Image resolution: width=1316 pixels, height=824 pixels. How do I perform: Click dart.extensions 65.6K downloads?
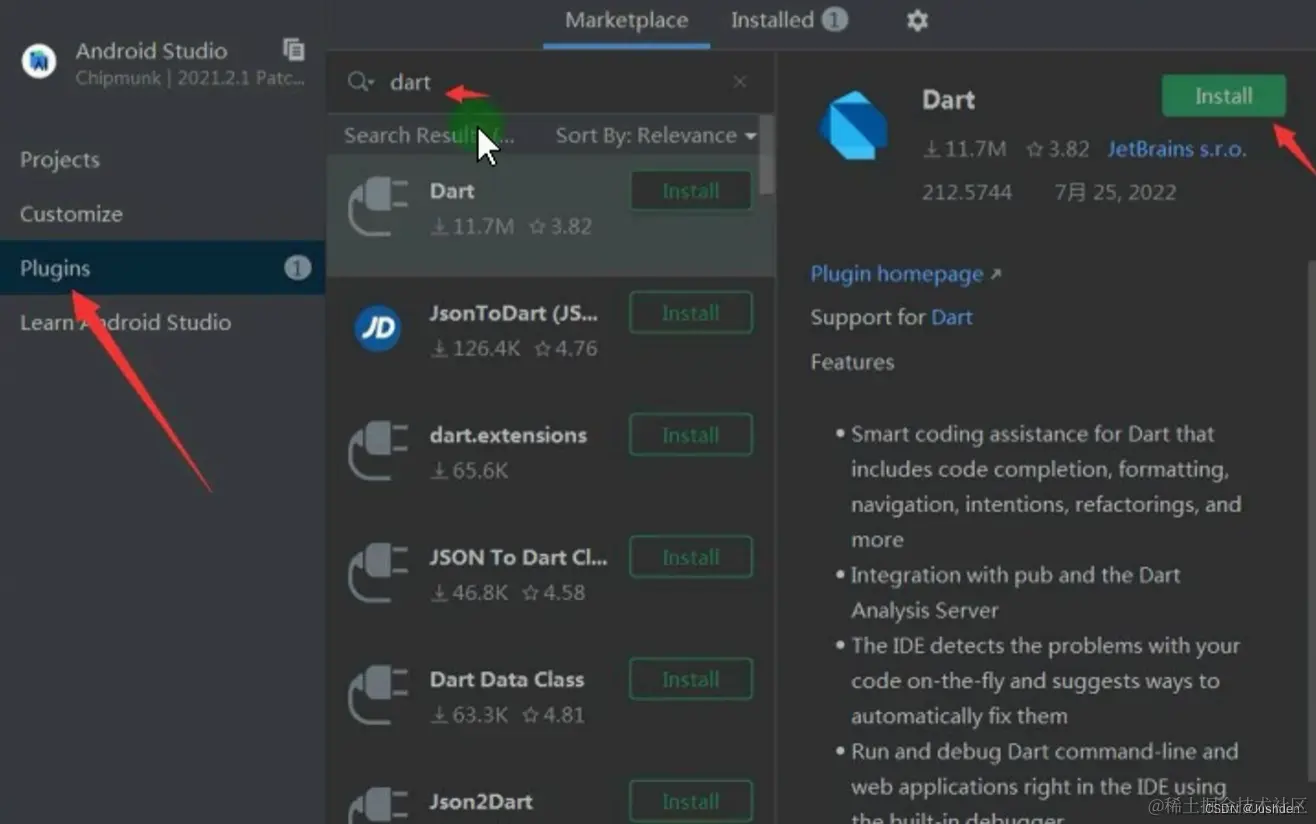[469, 470]
